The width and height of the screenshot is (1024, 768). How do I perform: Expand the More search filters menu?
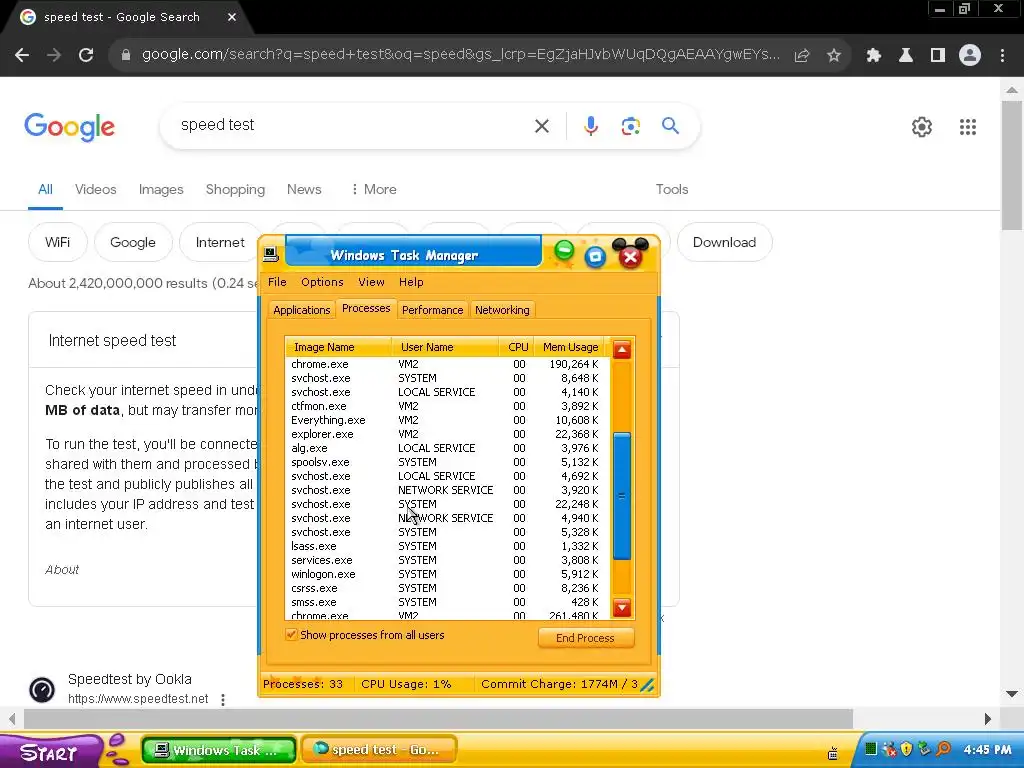pos(374,189)
